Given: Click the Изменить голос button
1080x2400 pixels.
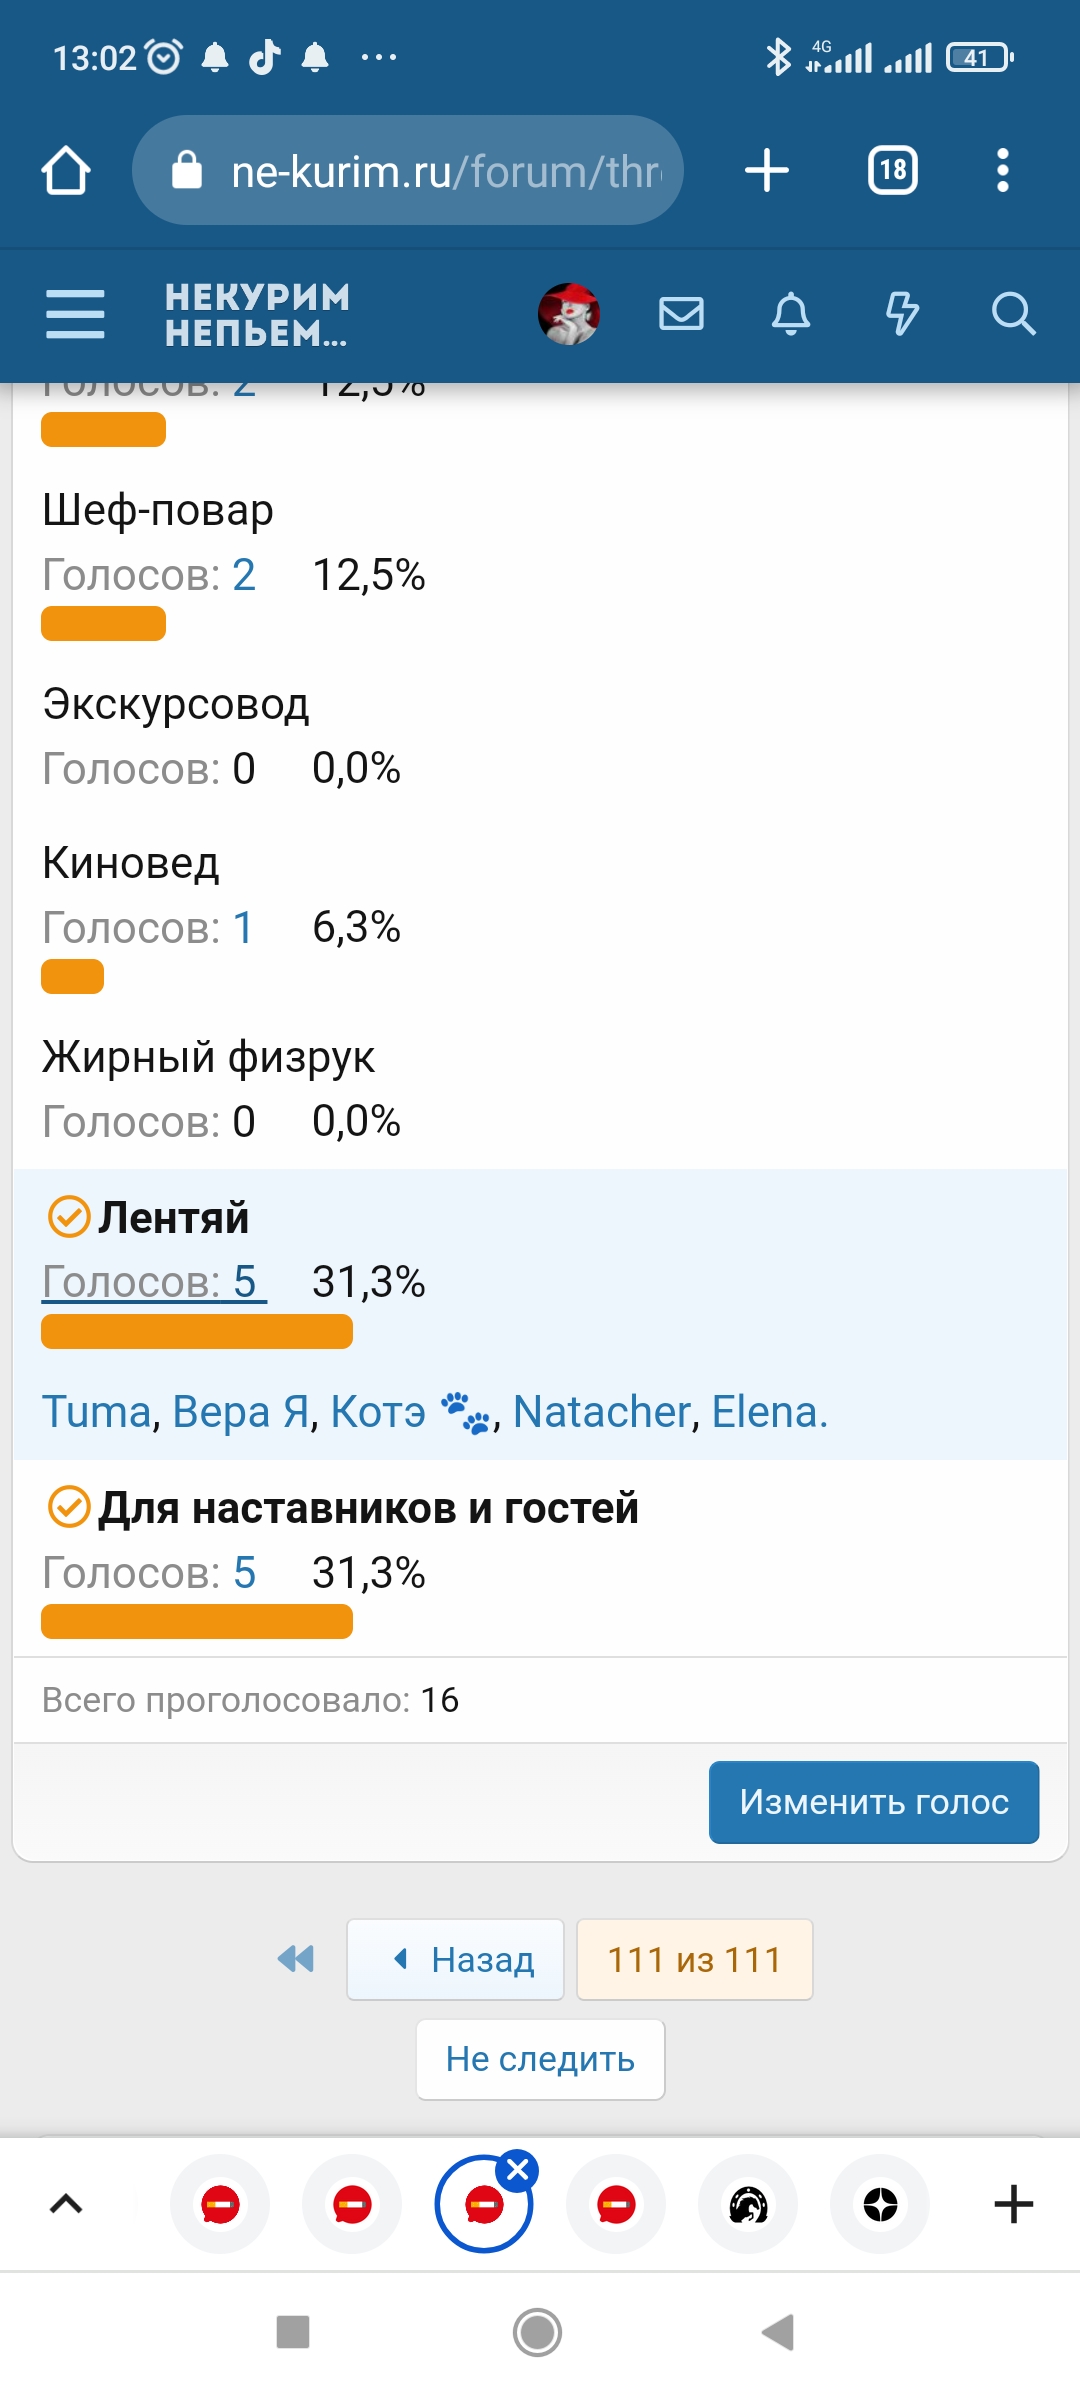Looking at the screenshot, I should point(873,1802).
